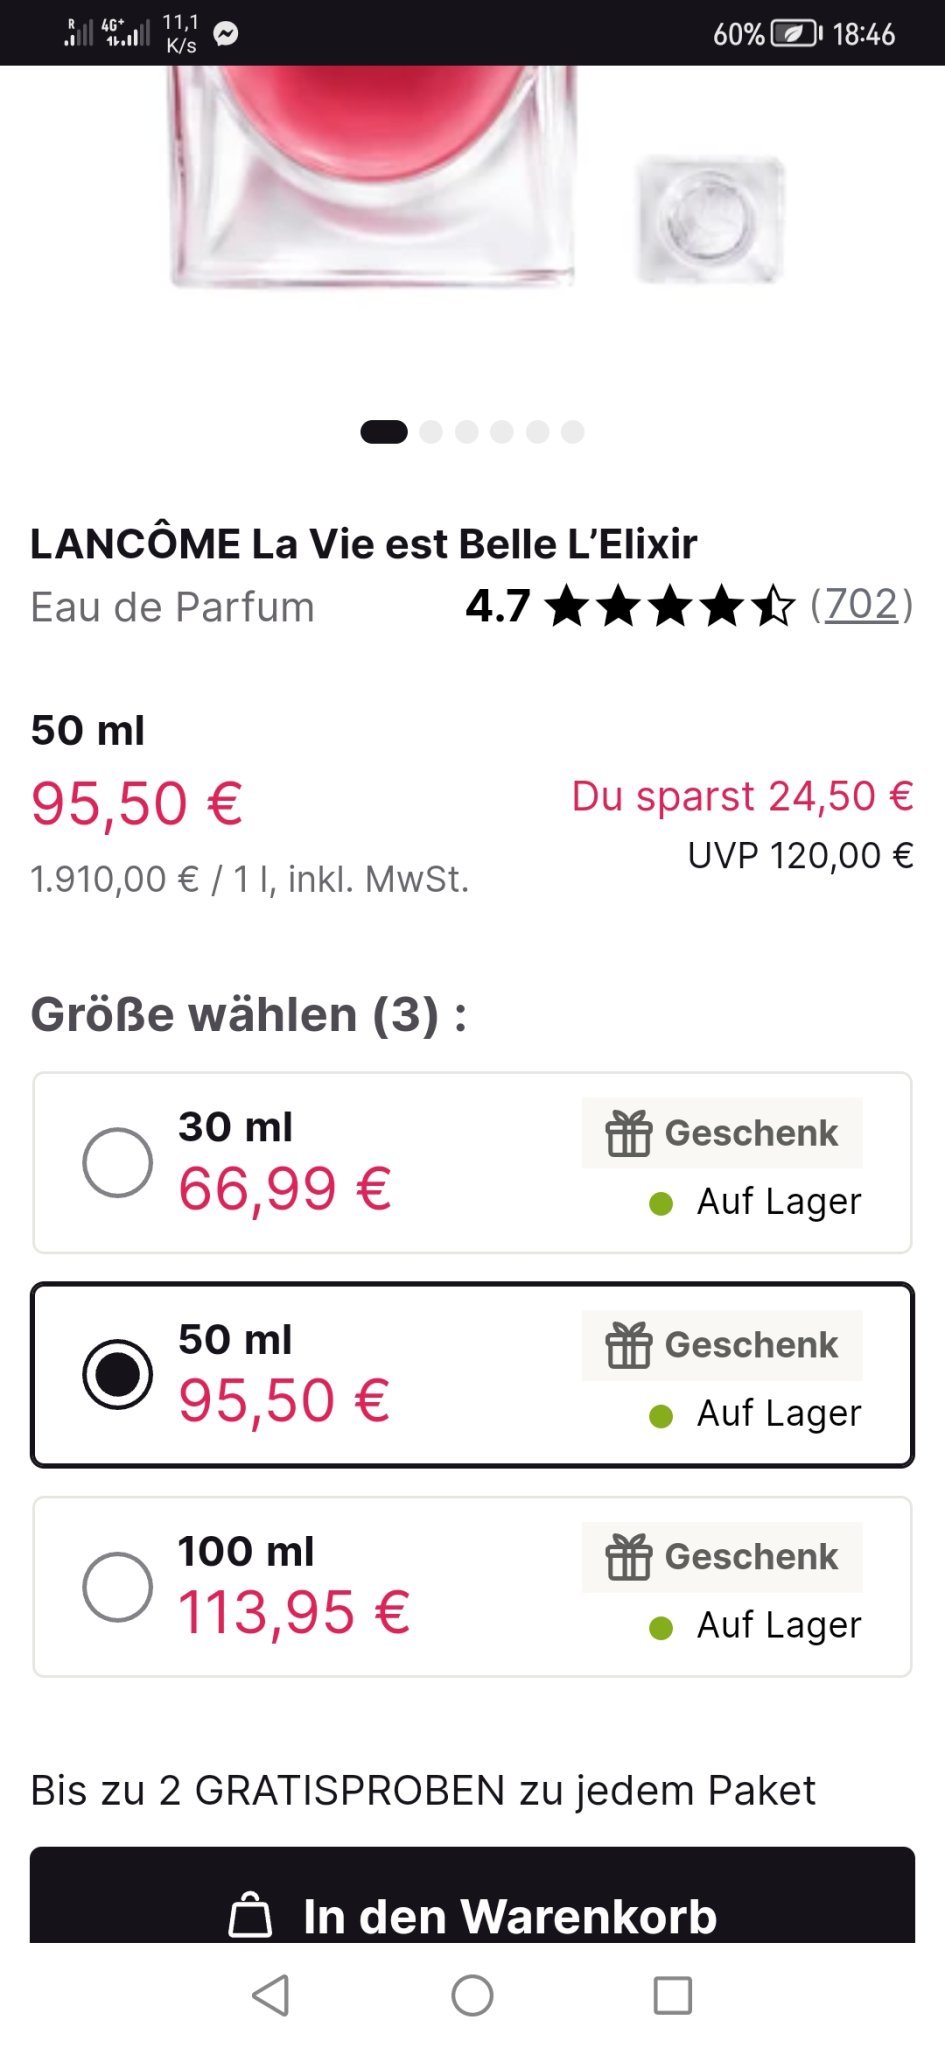
Task: Tap the Geschenk badge on the 100 ml option
Action: click(722, 1557)
